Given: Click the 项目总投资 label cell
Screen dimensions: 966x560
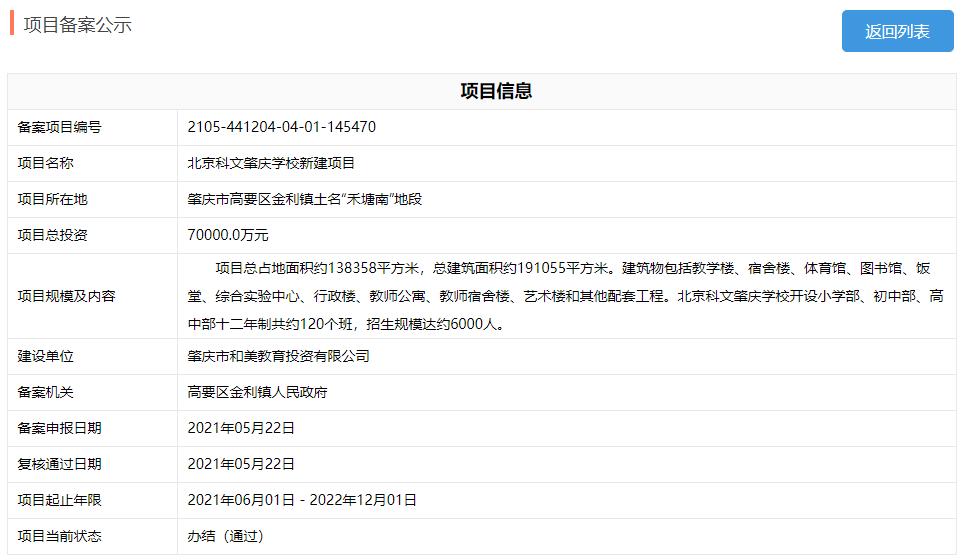Looking at the screenshot, I should pyautogui.click(x=92, y=235).
